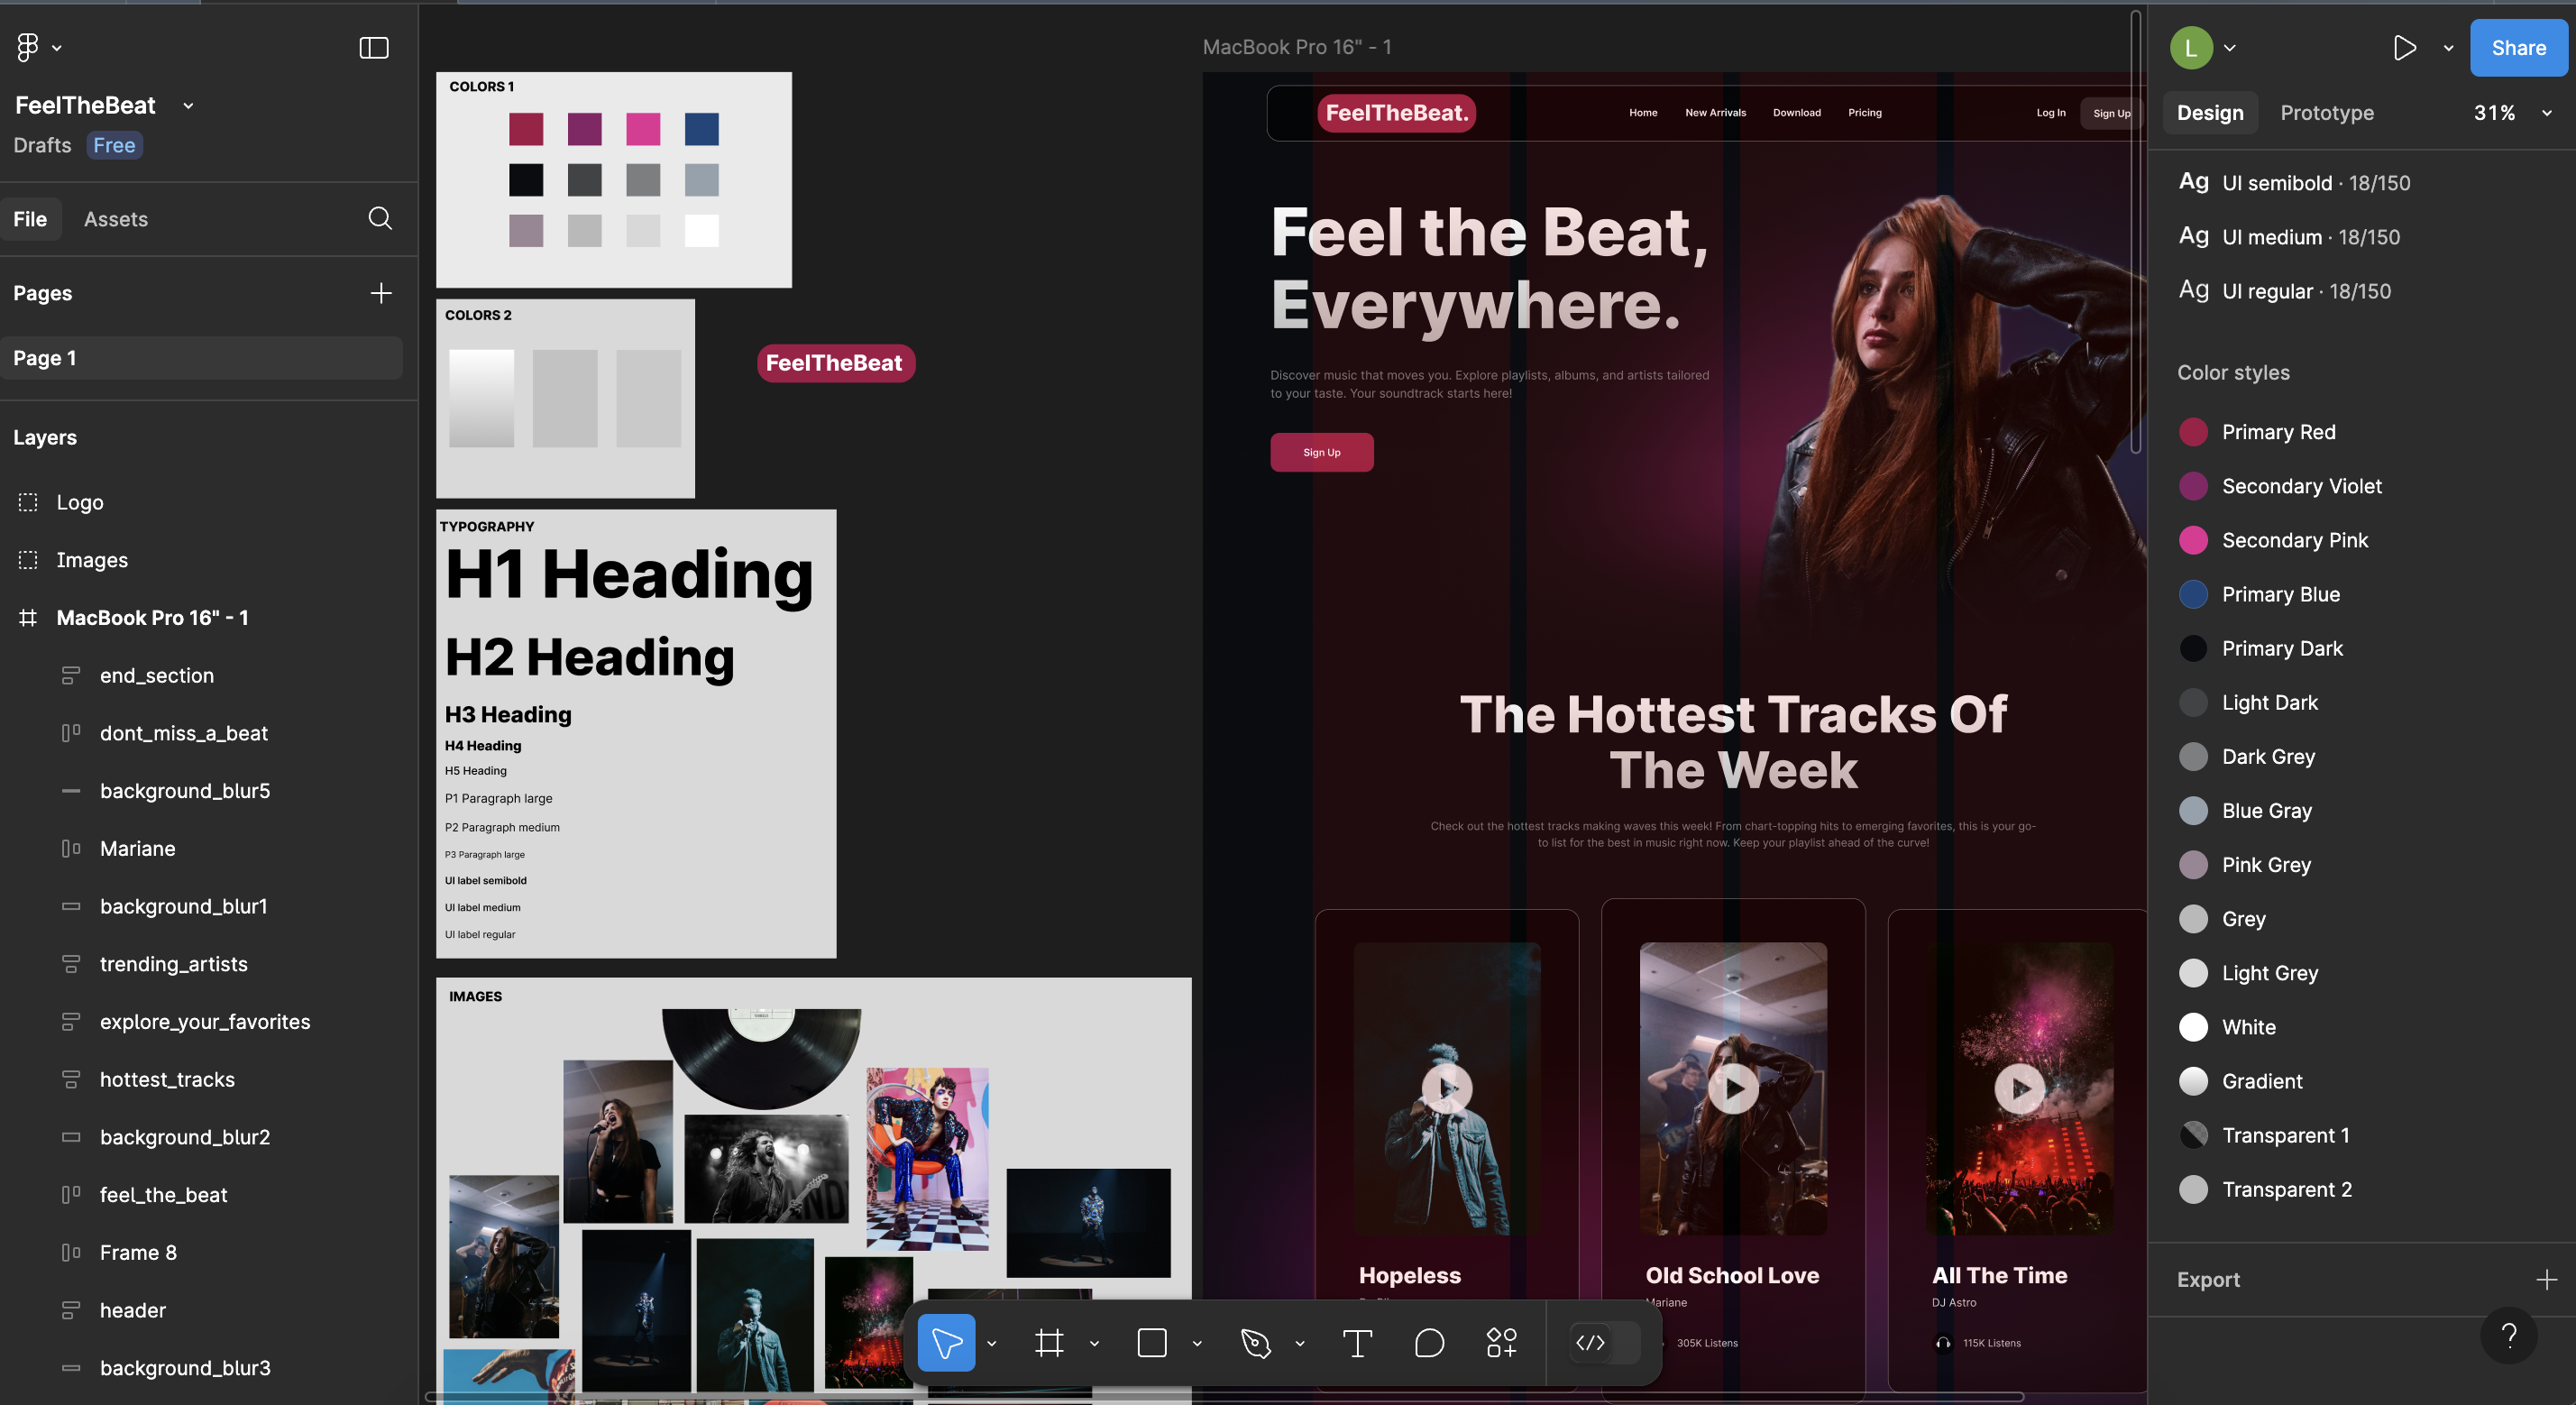This screenshot has width=2576, height=1405.
Task: Select the Pen tool in toolbar
Action: (1255, 1342)
